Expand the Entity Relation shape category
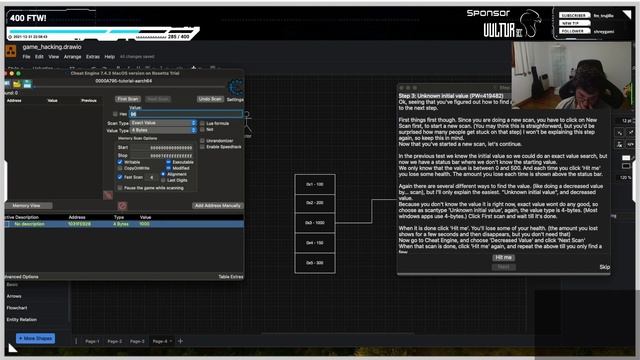 coord(22,320)
